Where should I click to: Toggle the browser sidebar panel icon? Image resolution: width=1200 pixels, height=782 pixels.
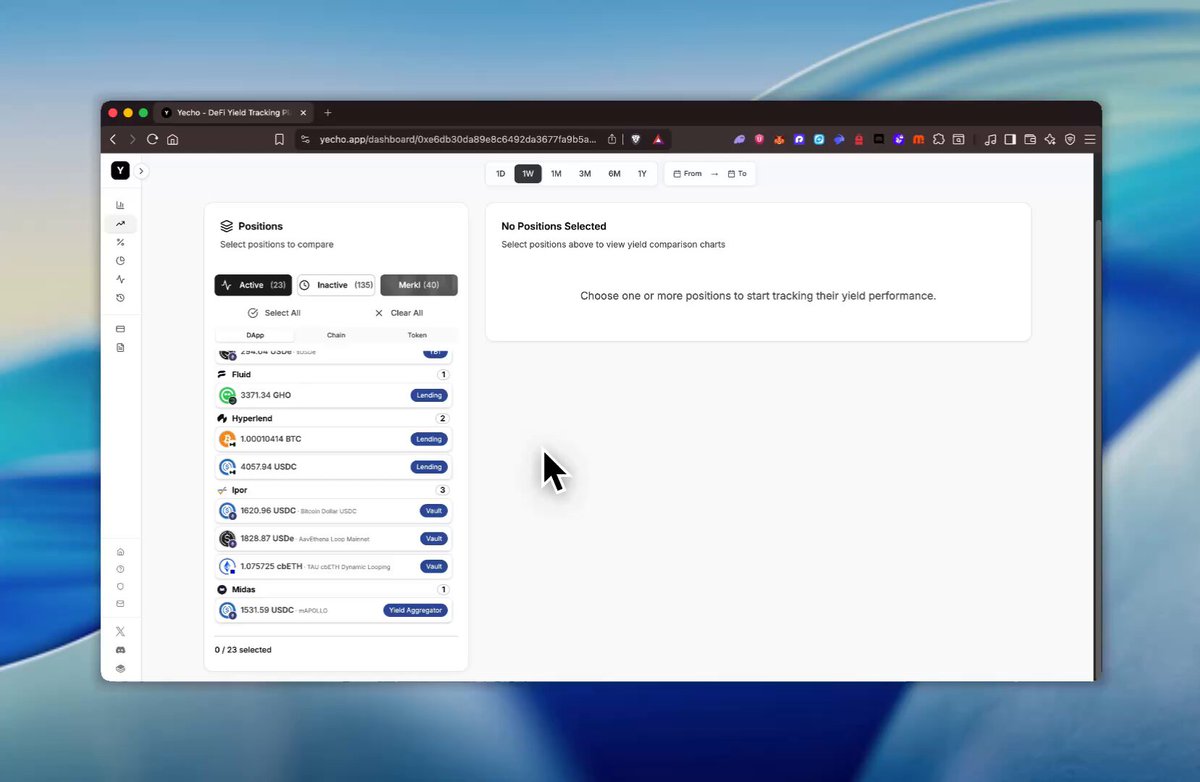pos(1010,140)
